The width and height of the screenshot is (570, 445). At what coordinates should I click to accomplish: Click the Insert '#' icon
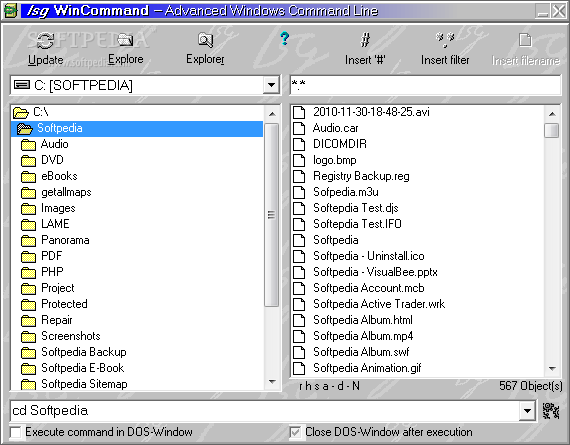coord(365,39)
